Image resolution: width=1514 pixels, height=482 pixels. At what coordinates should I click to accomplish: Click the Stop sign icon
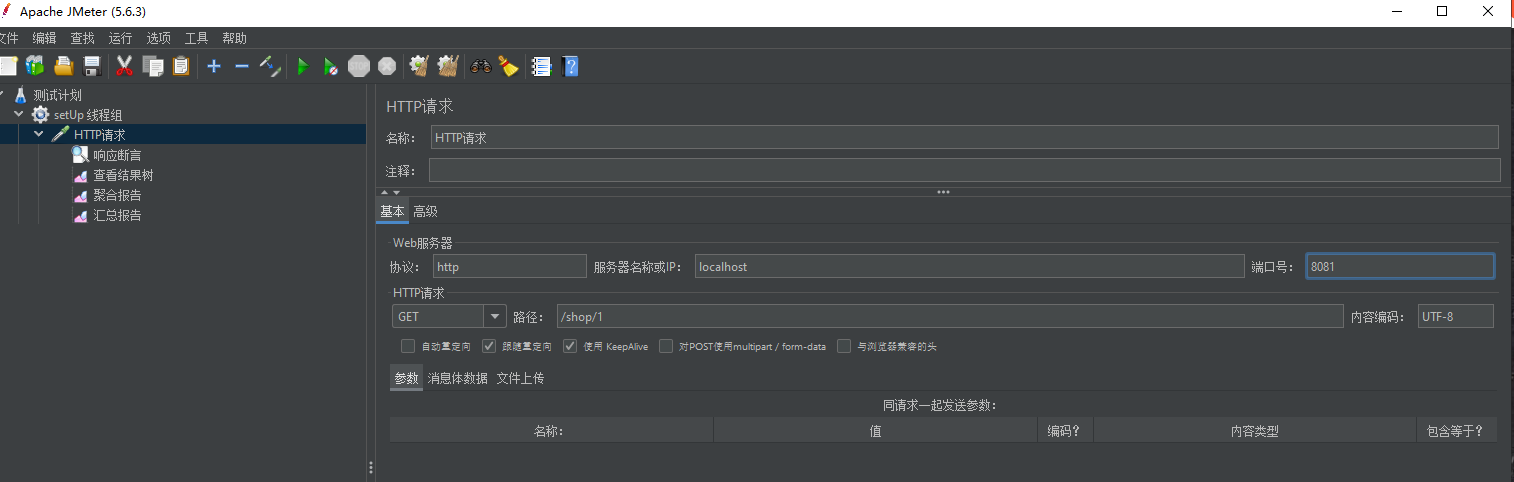click(x=359, y=66)
